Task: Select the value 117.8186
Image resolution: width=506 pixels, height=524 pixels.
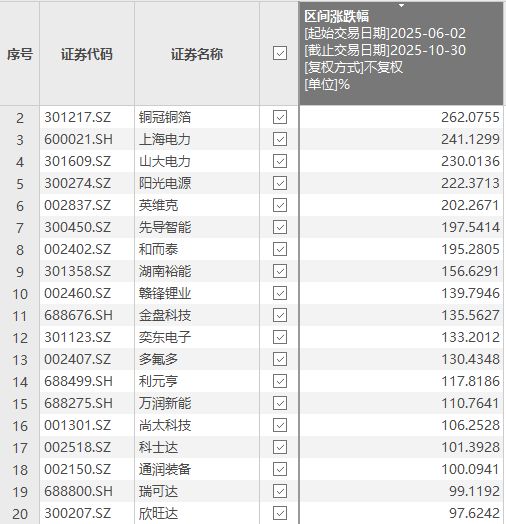Action: (470, 381)
